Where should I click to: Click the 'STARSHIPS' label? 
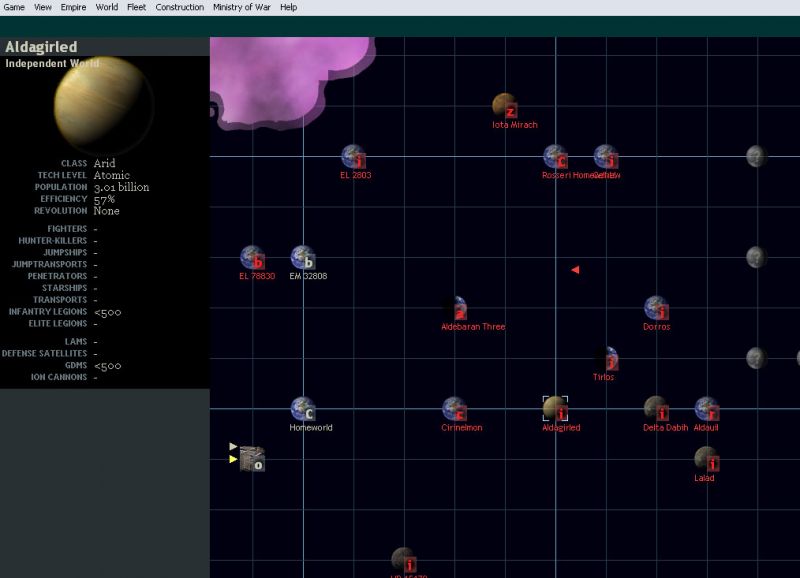tap(65, 288)
